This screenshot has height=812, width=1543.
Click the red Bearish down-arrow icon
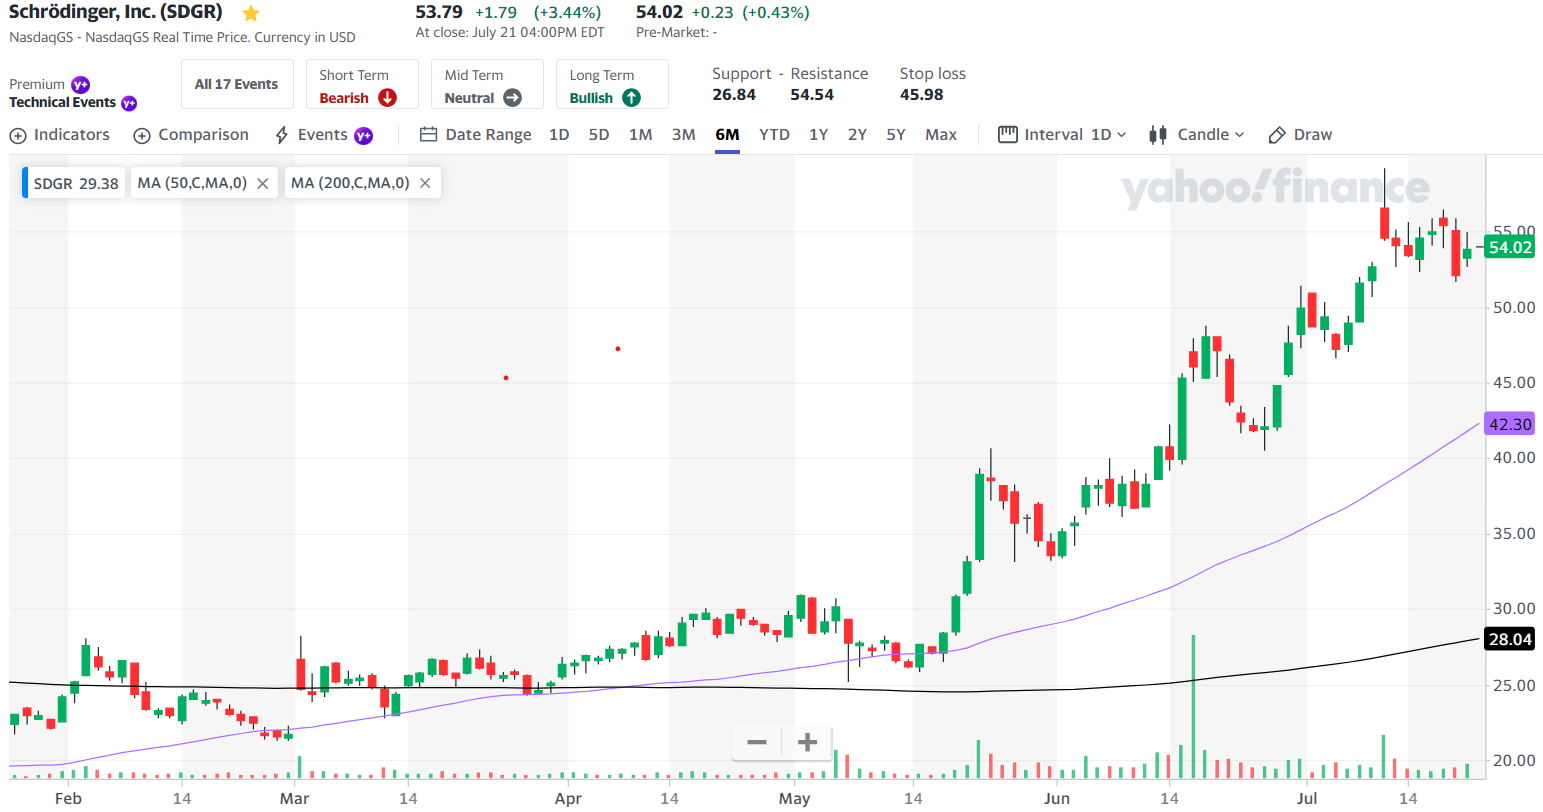tap(387, 98)
